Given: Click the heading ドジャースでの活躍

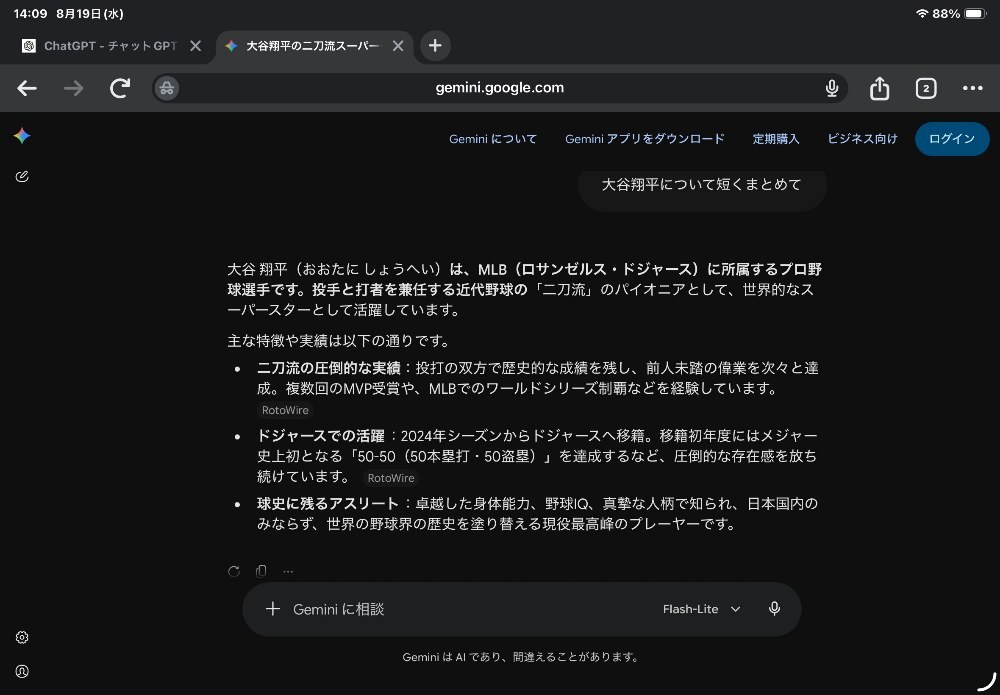Looking at the screenshot, I should pos(321,436).
